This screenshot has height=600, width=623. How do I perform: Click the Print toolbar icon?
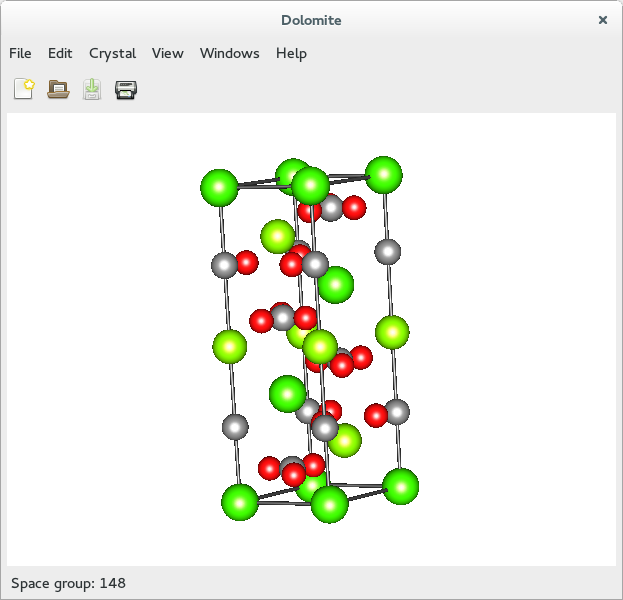[x=126, y=90]
